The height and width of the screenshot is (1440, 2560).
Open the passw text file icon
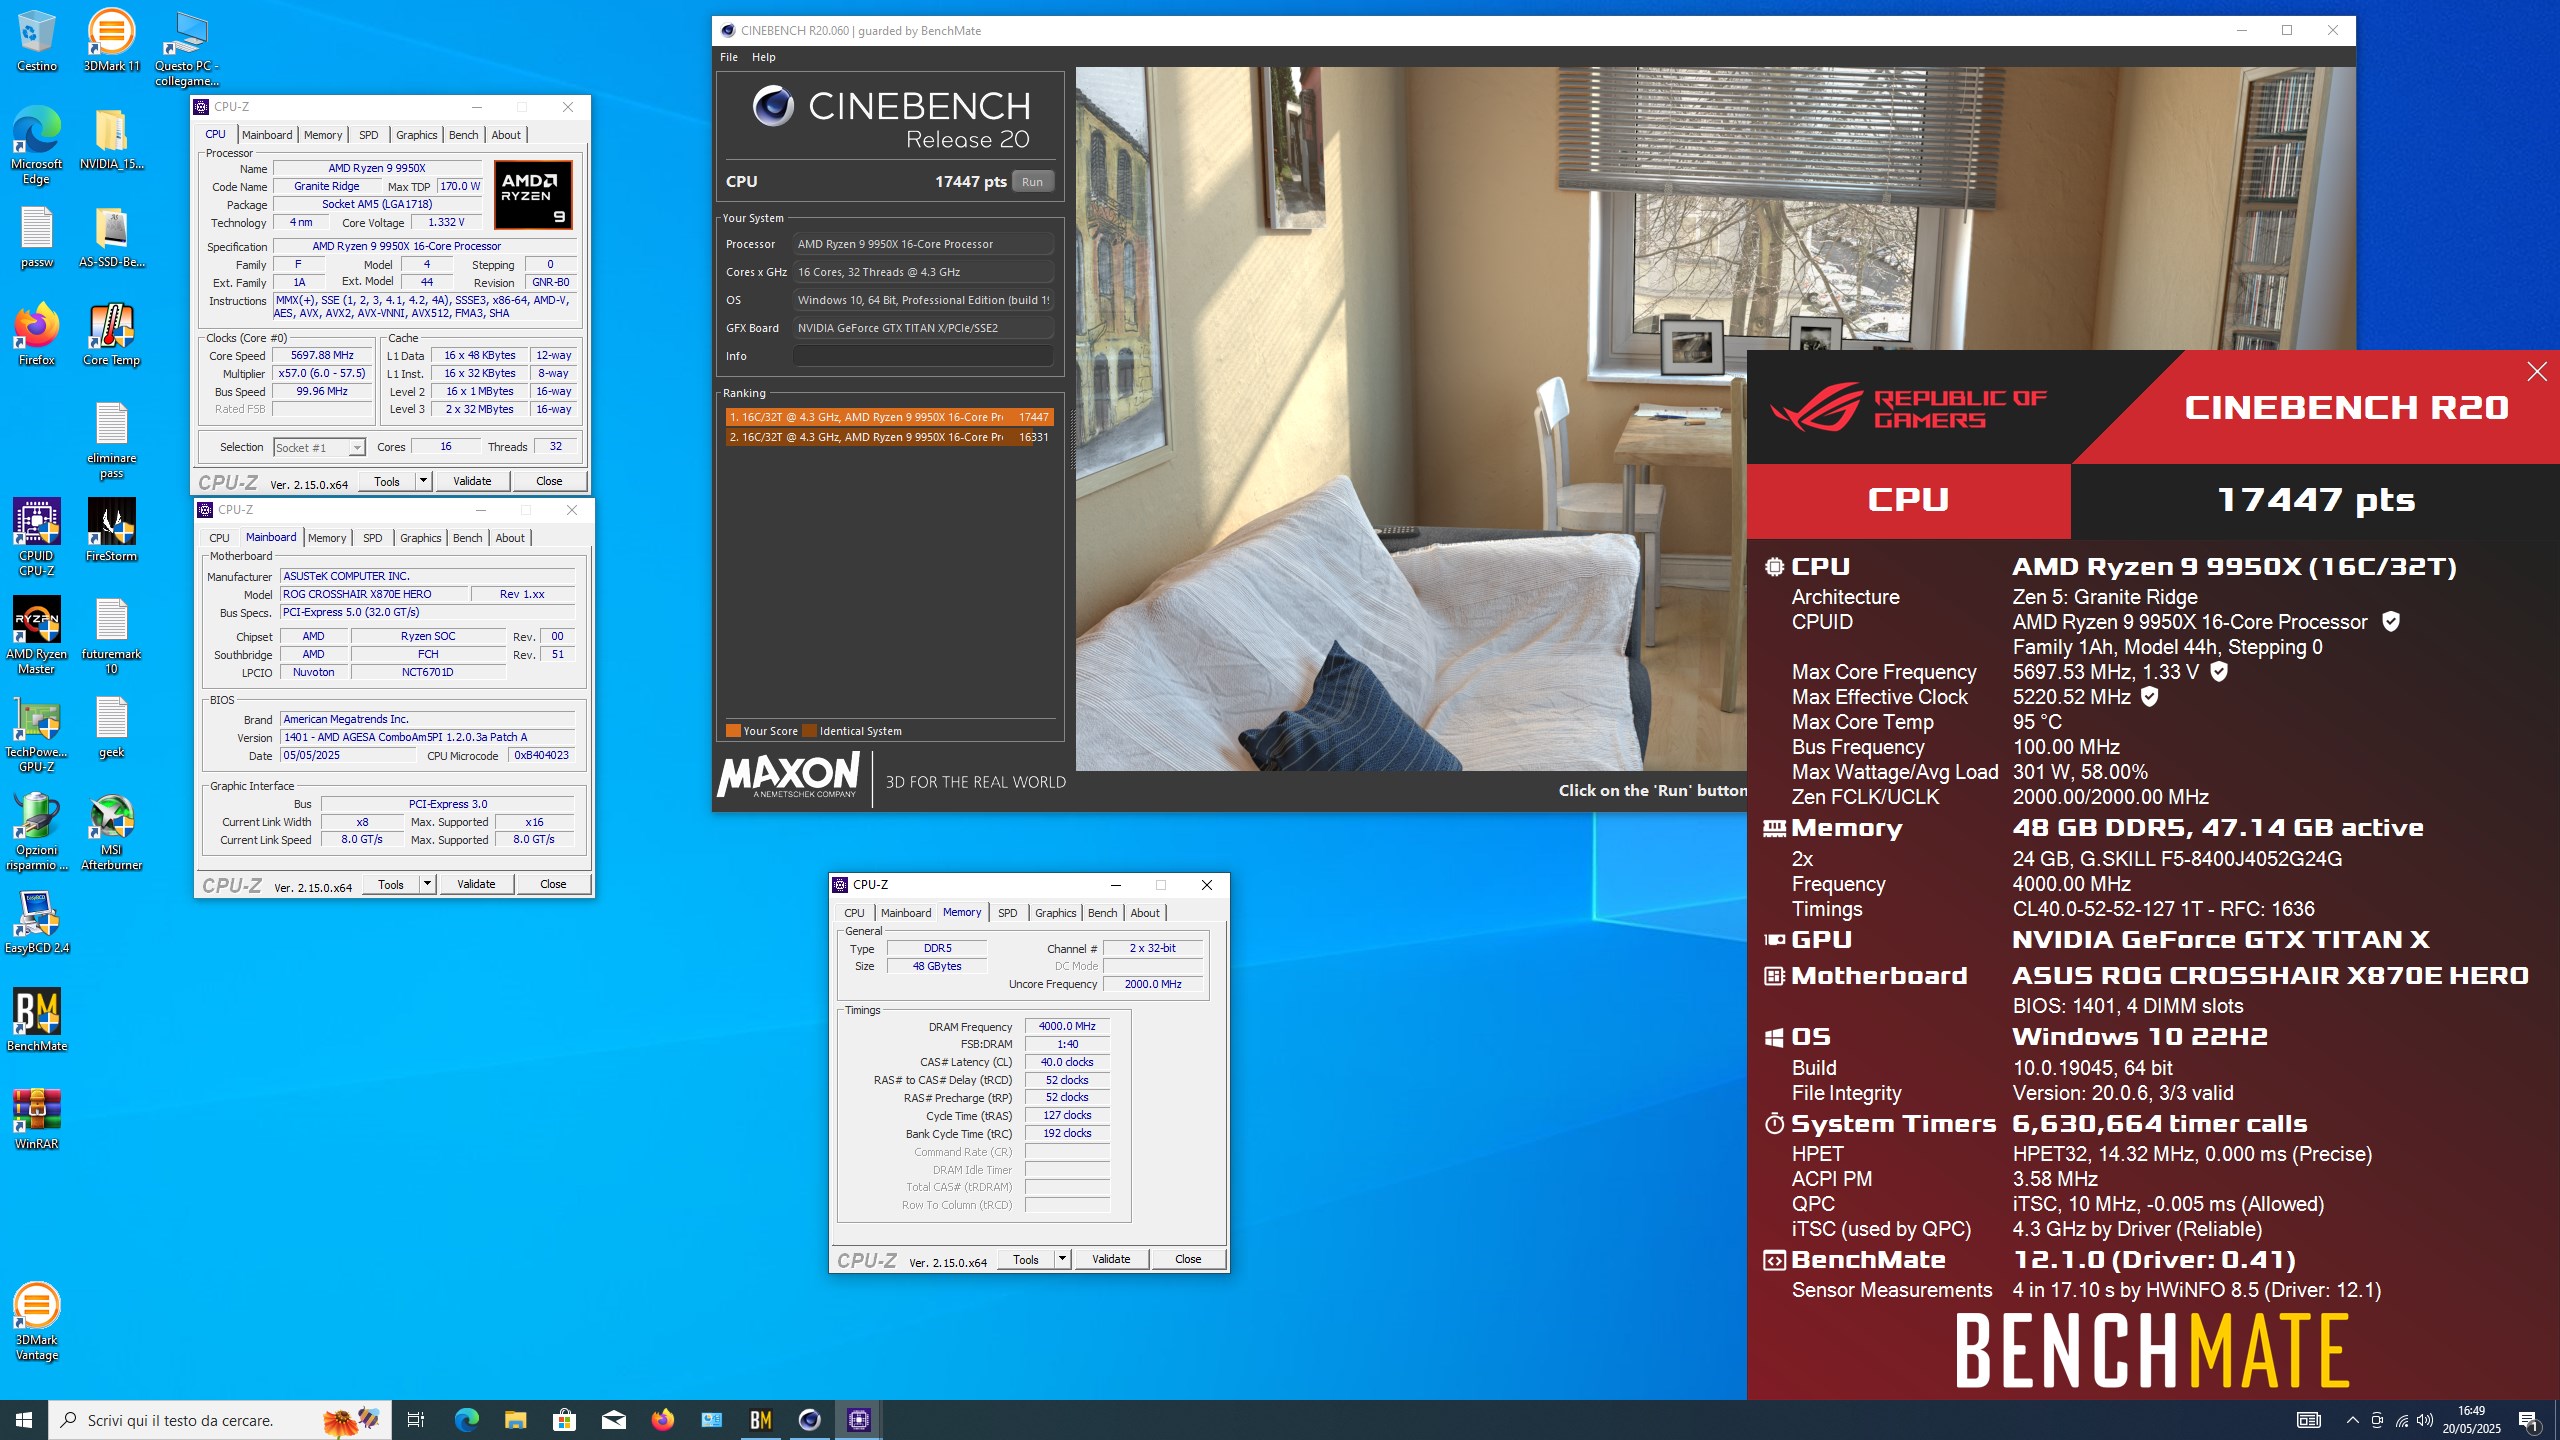point(36,237)
